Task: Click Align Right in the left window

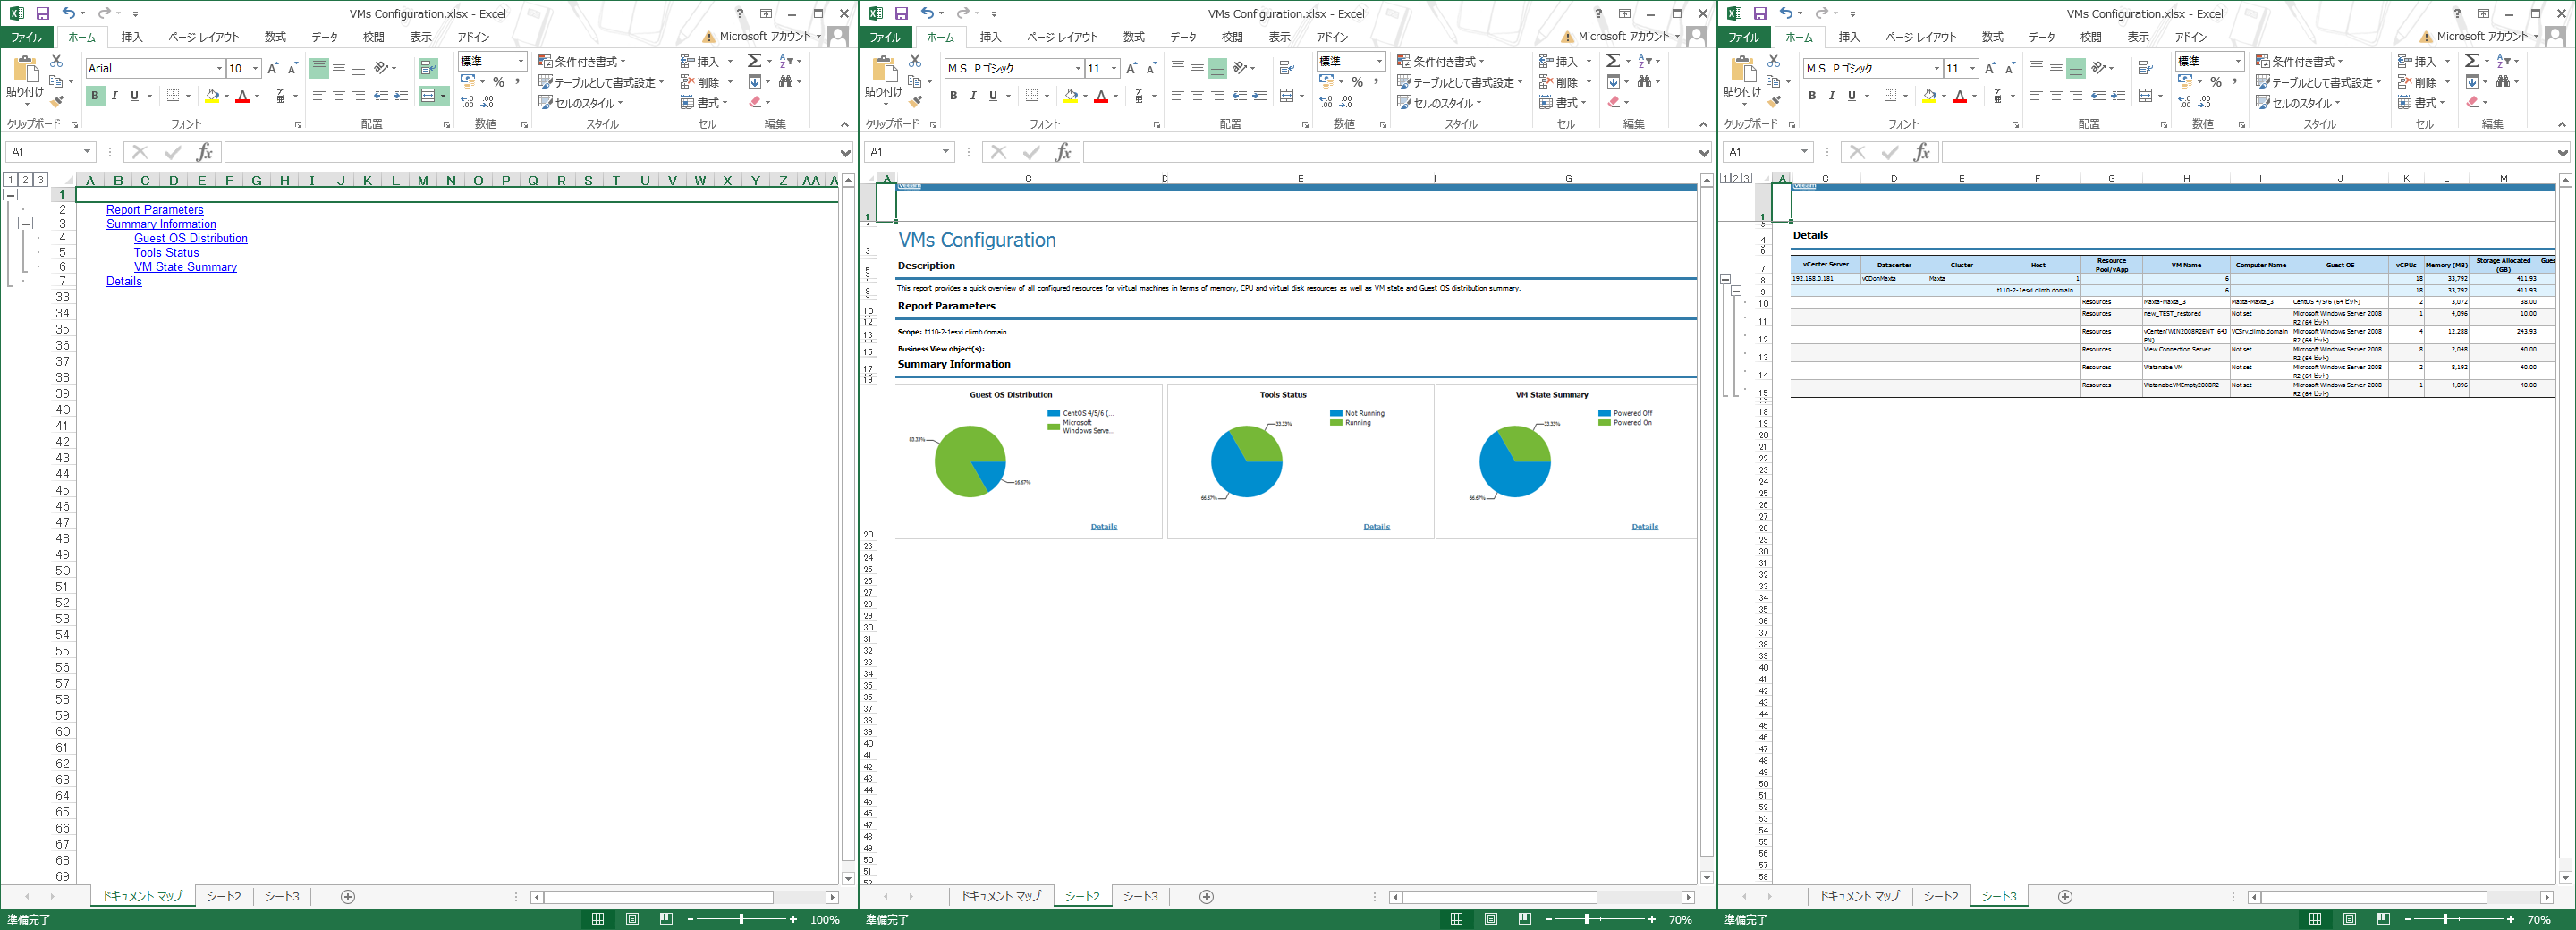Action: 358,96
